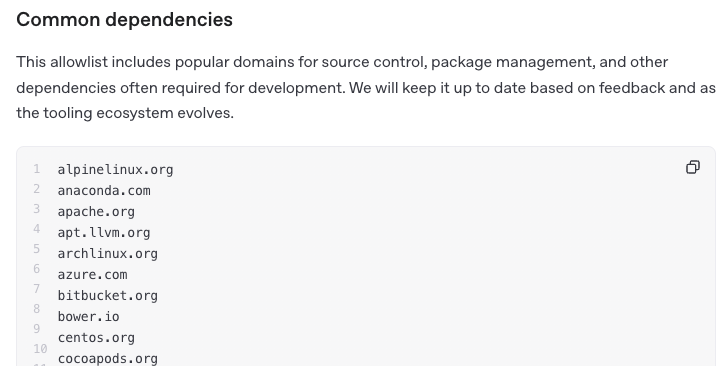Click line number 1 in code block
Viewport: 726px width, 366px height.
(37, 169)
